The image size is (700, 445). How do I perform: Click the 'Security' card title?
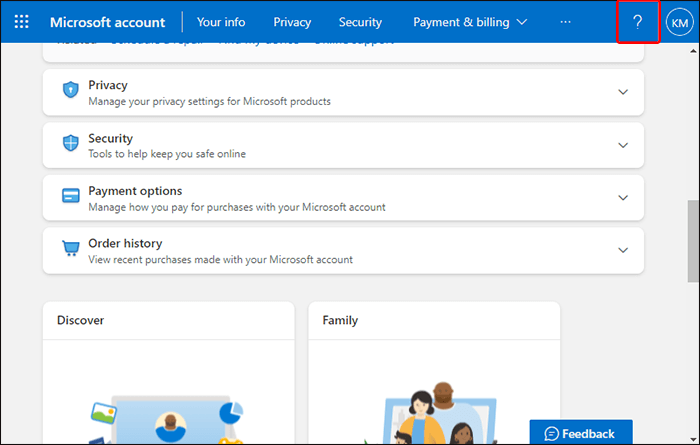point(110,138)
